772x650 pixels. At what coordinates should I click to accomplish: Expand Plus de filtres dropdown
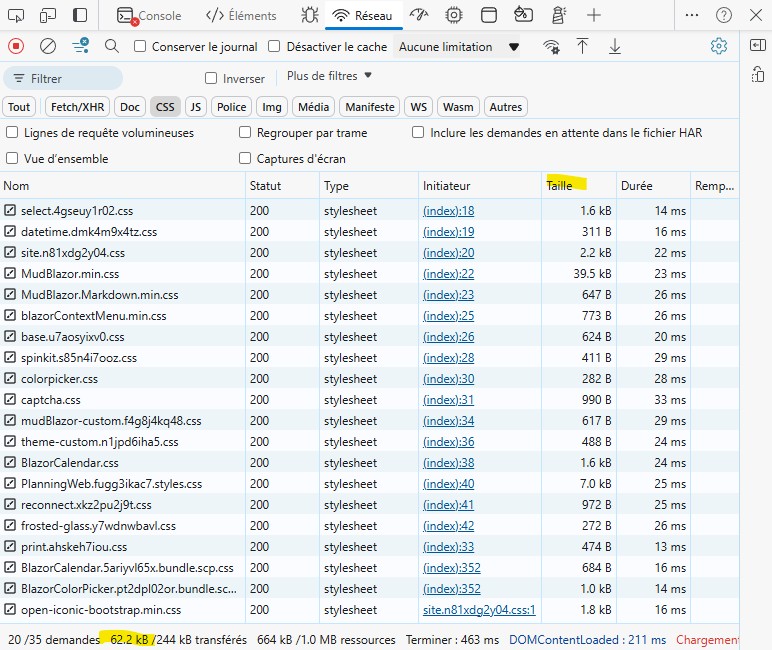329,76
